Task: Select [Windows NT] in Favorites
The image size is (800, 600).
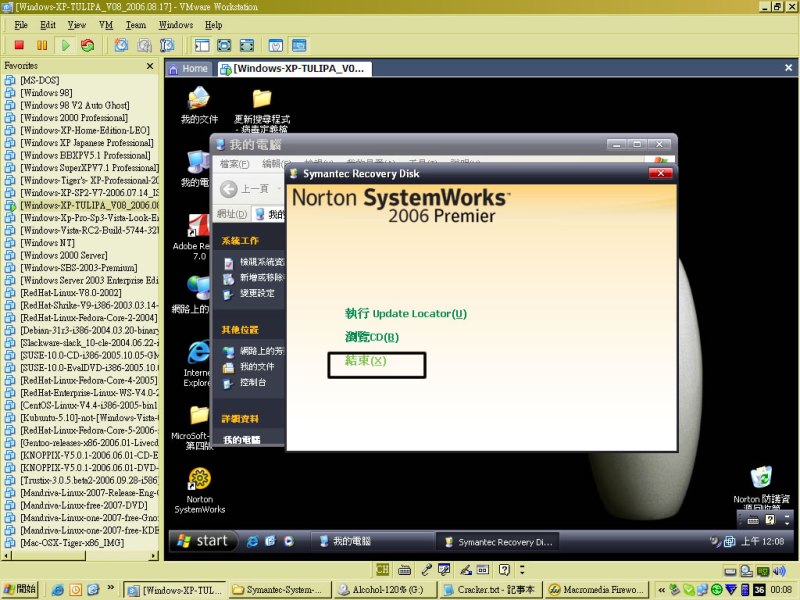Action: [40, 242]
